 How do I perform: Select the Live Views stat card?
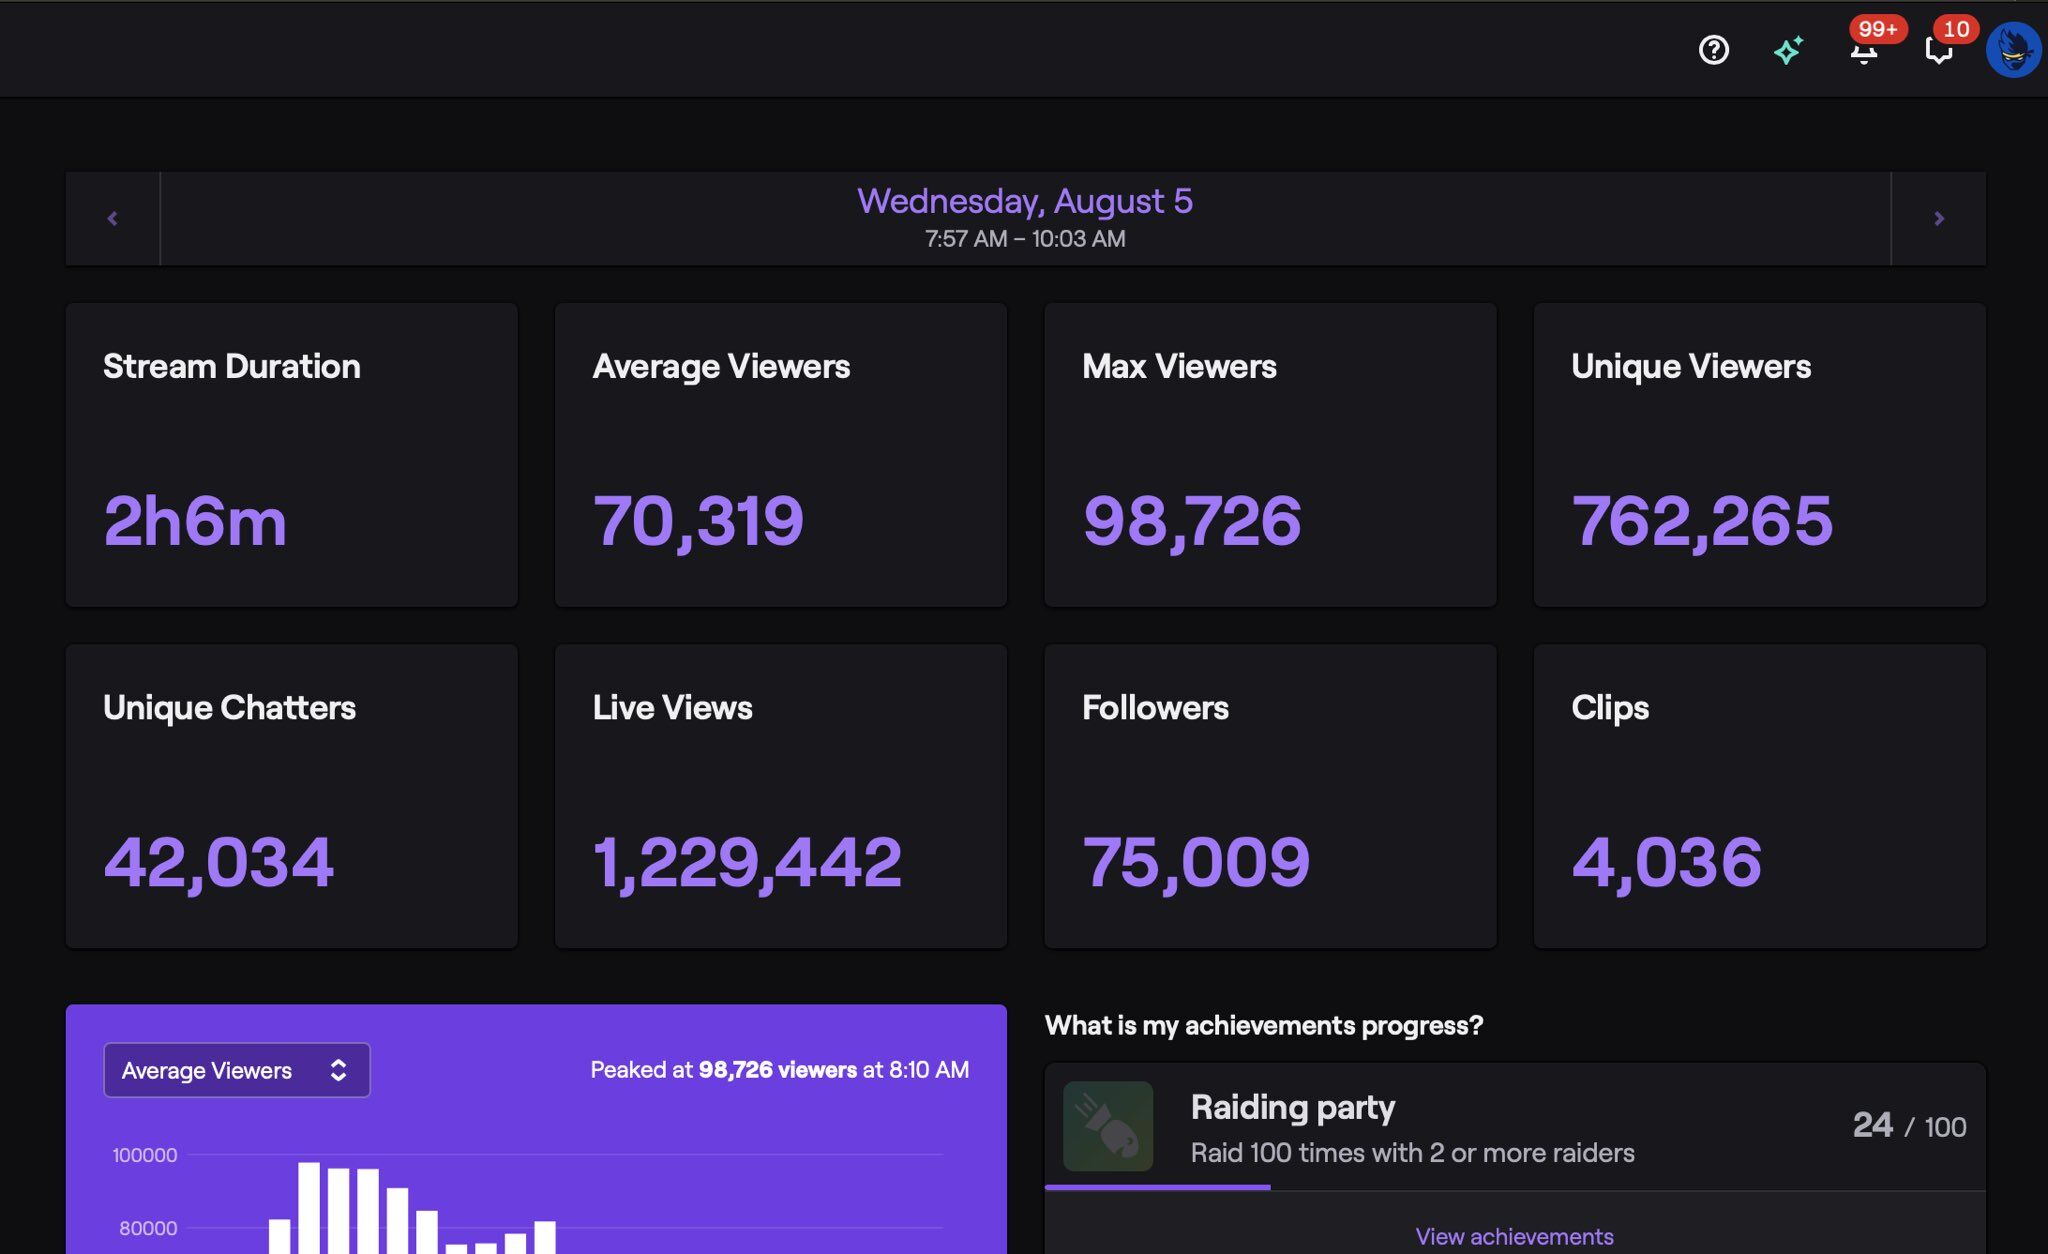780,796
